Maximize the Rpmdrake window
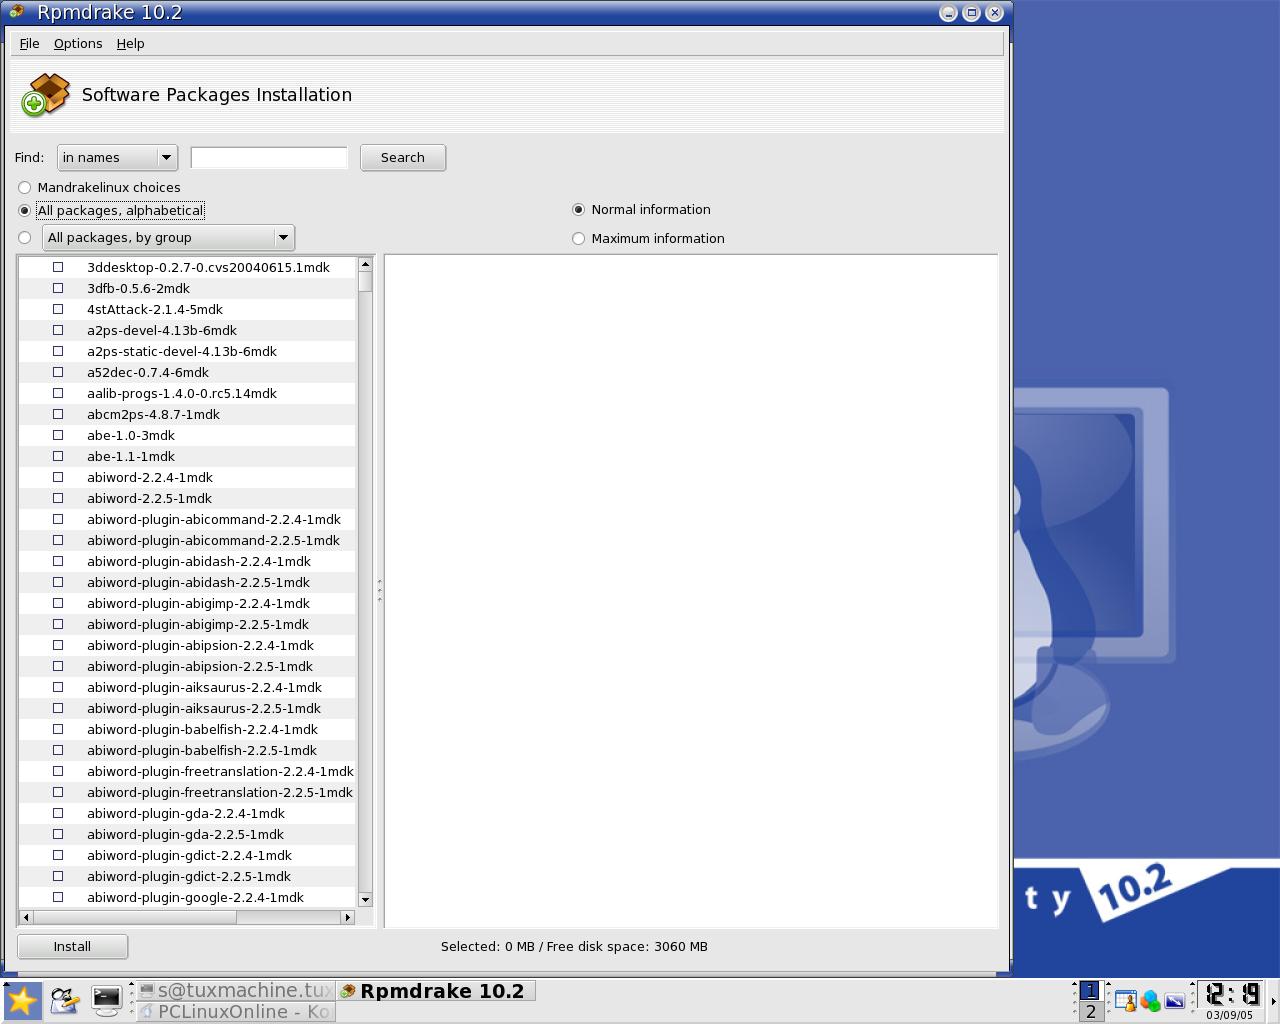This screenshot has width=1280, height=1024. [x=971, y=13]
